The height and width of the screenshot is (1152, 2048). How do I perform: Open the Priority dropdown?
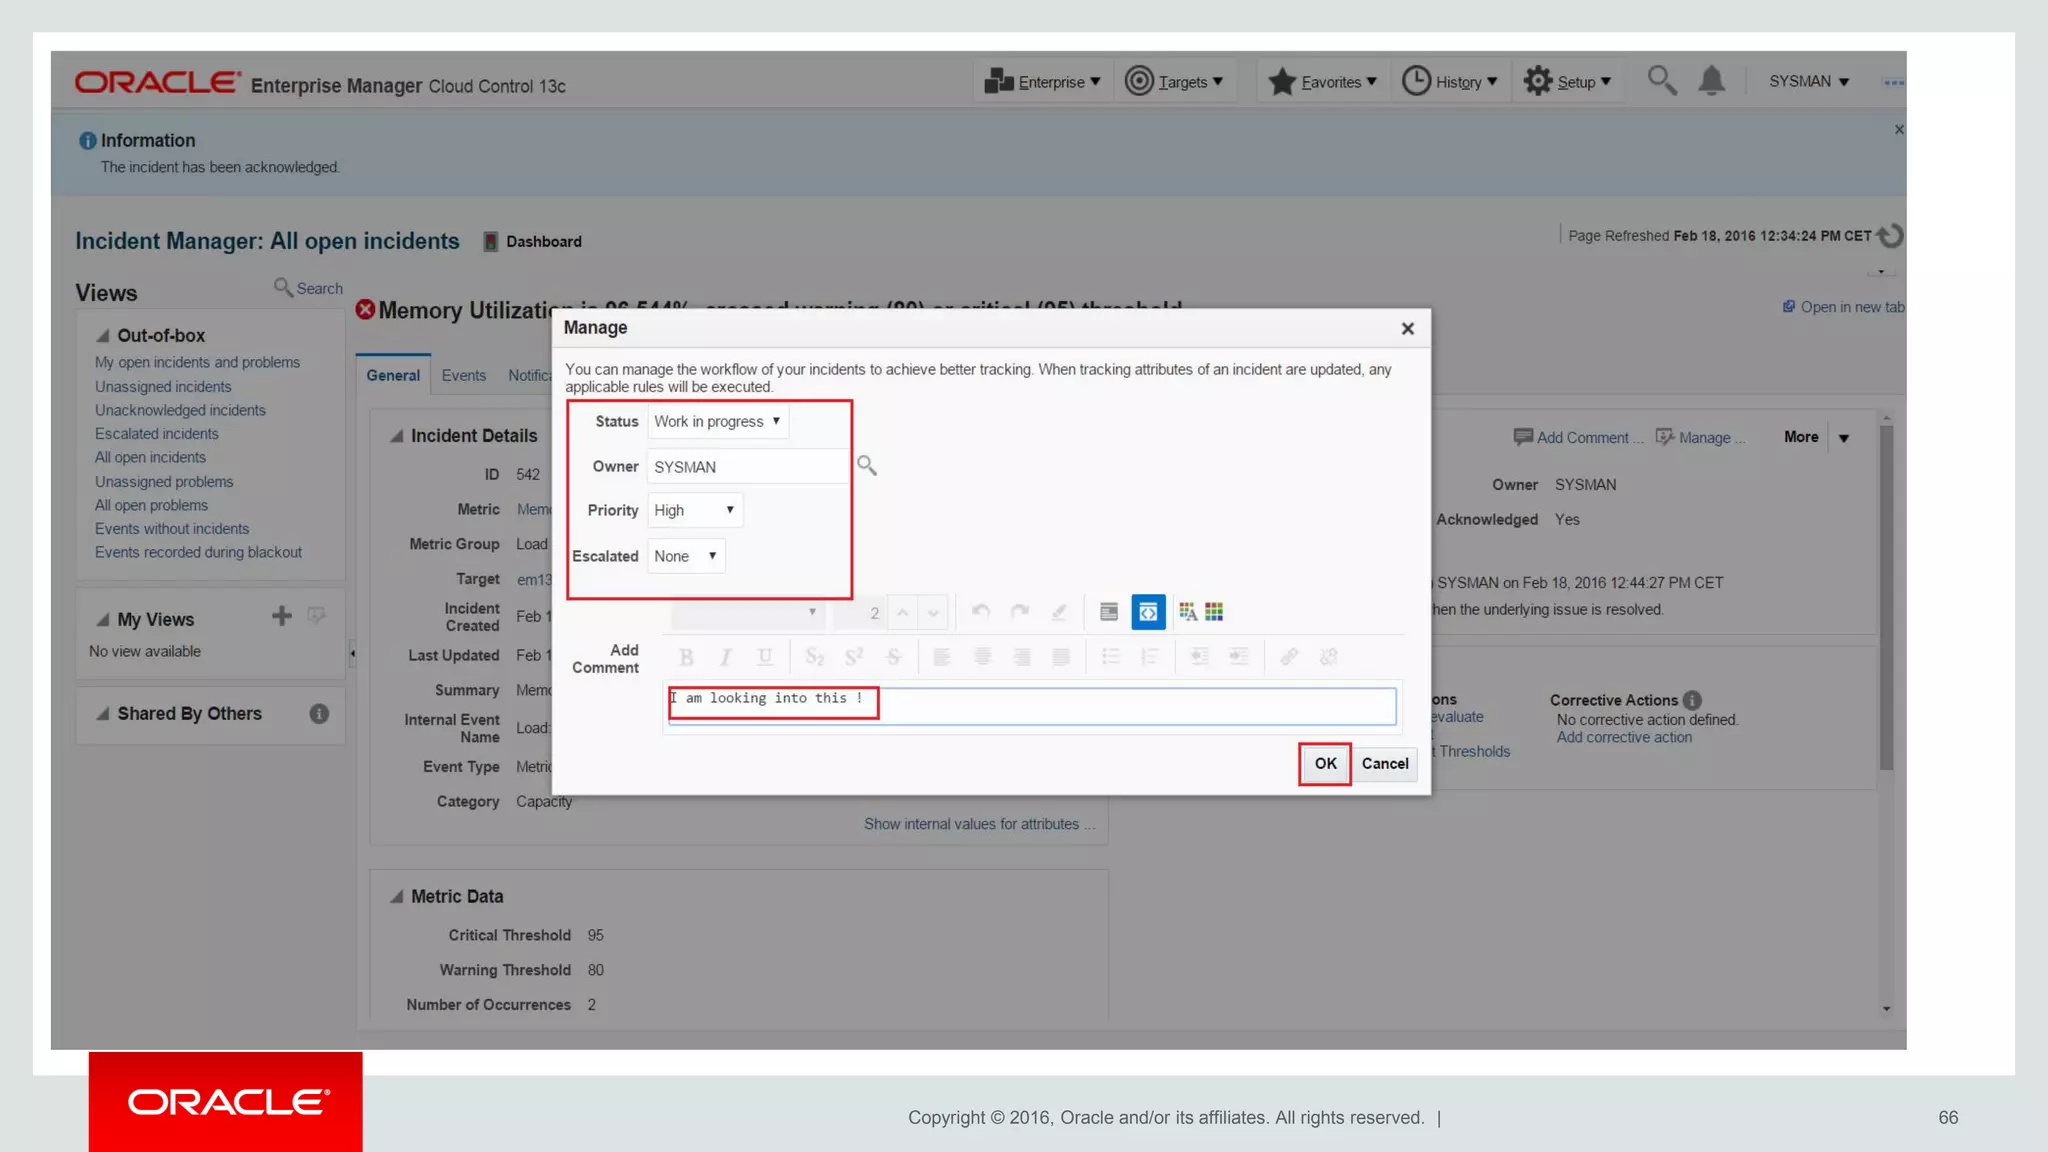click(695, 510)
